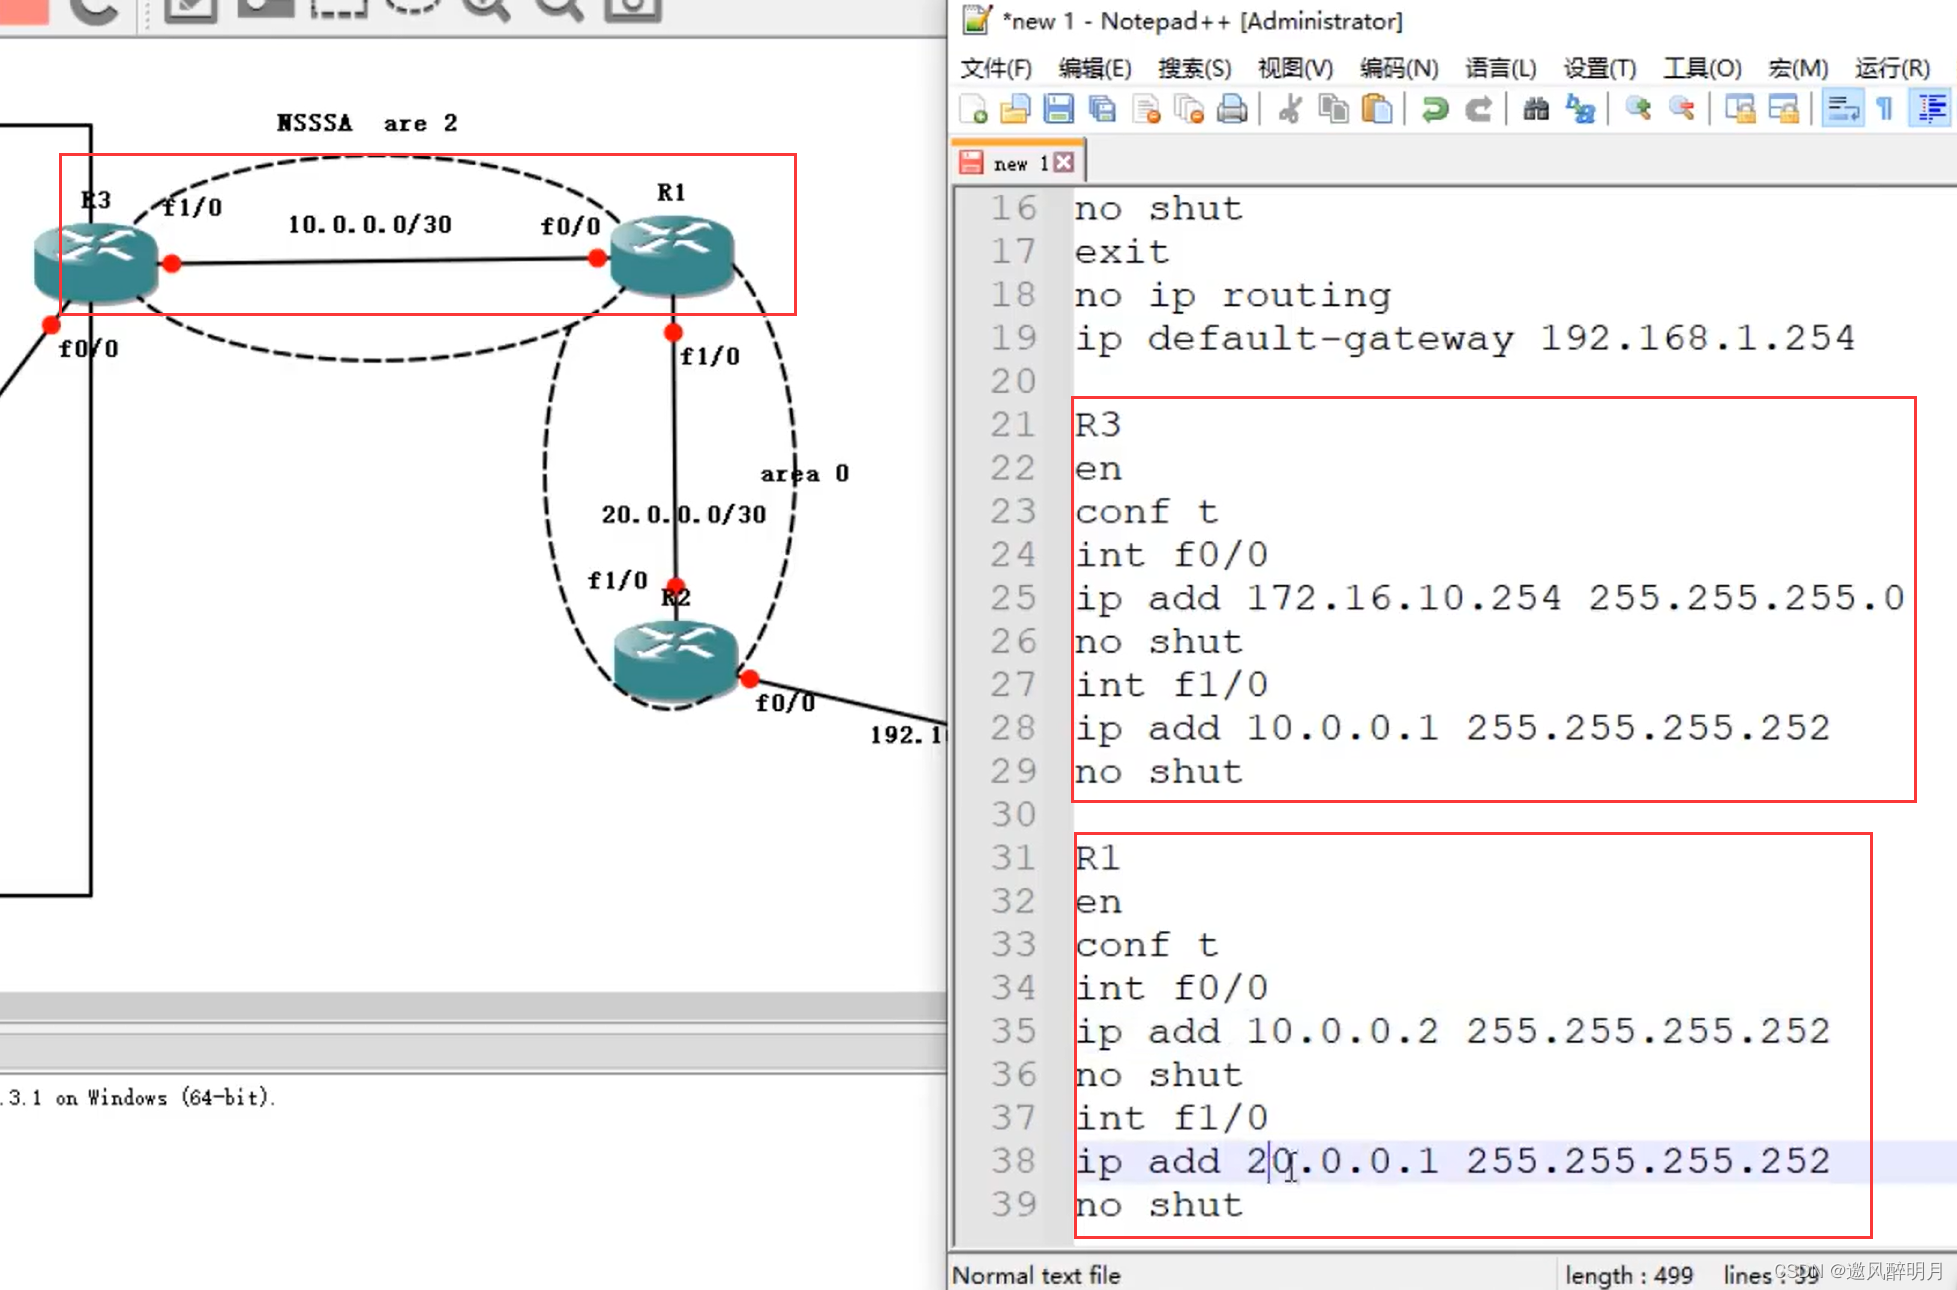Cut selection with scissors icon
This screenshot has width=1957, height=1290.
tap(1290, 108)
